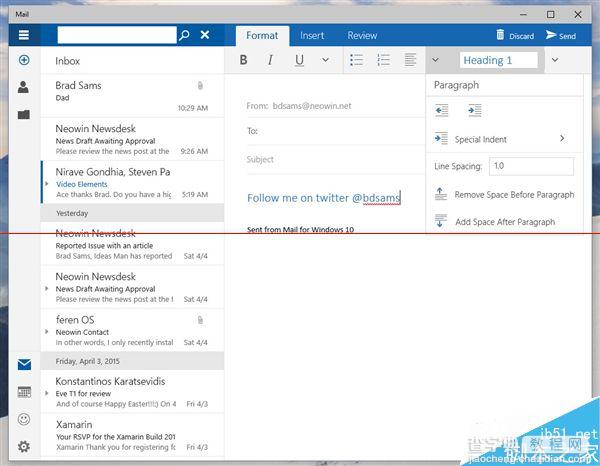Switch to the Insert tab

pyautogui.click(x=312, y=36)
